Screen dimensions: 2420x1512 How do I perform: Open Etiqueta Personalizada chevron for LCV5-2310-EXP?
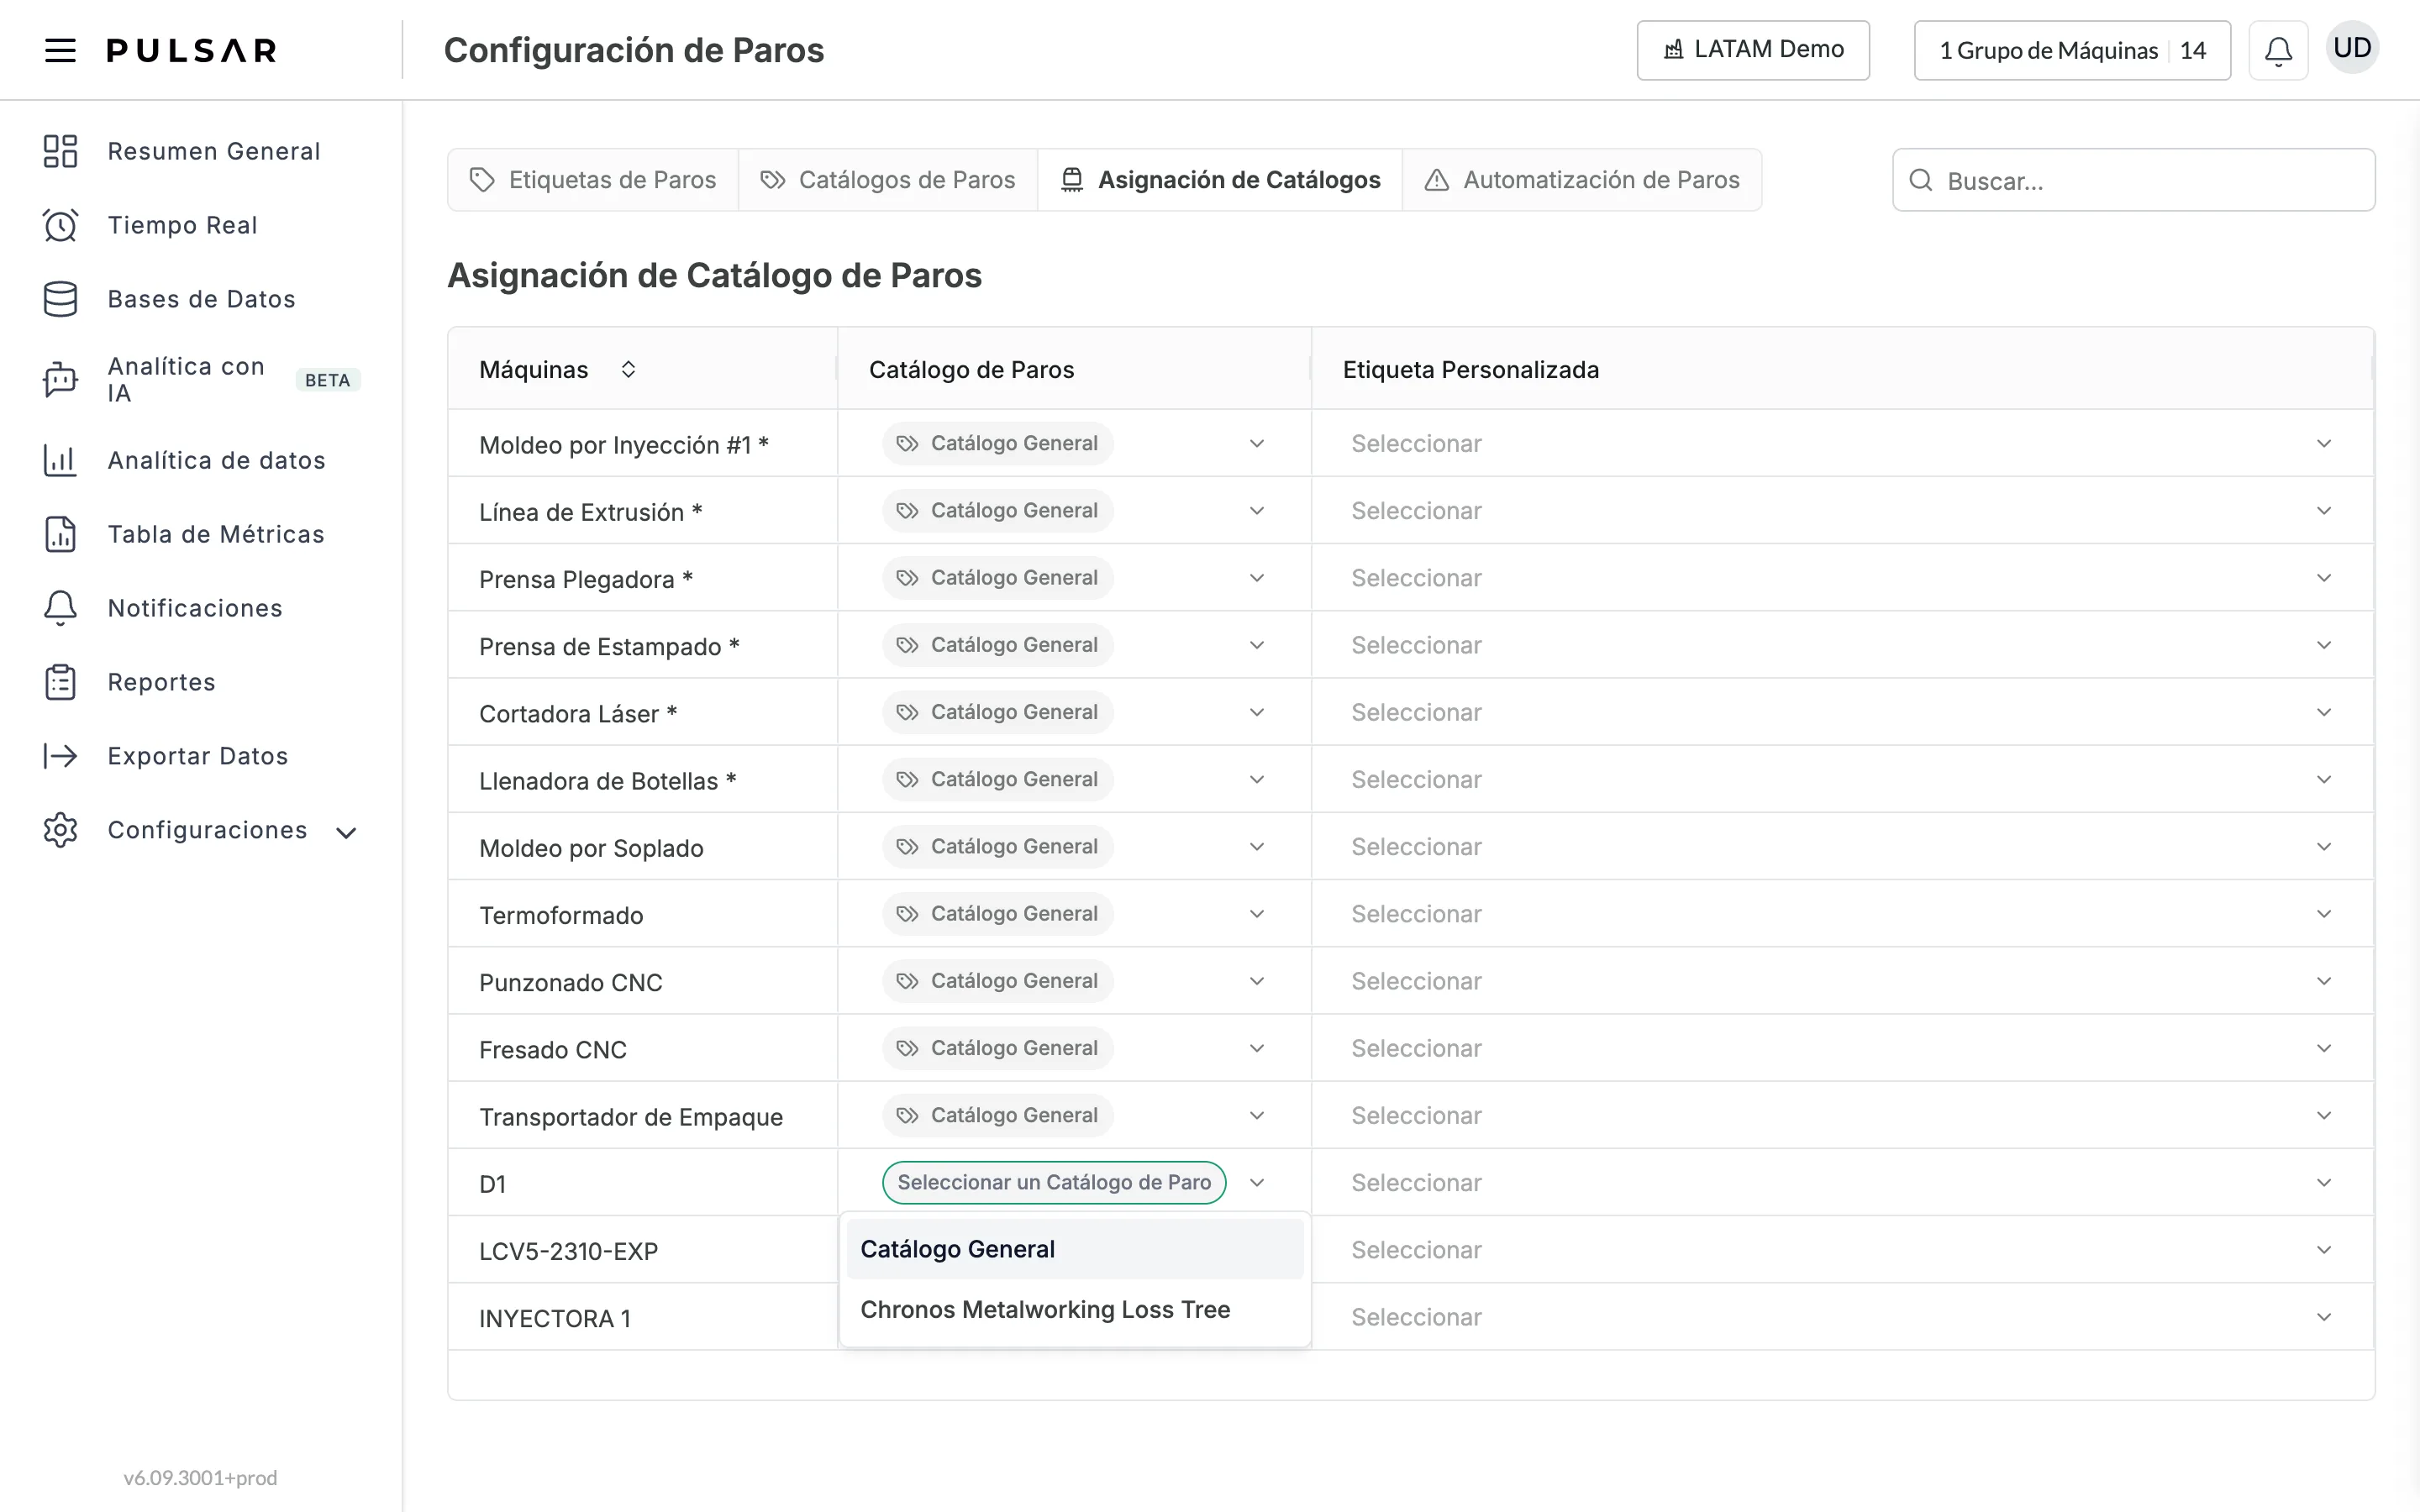click(x=2324, y=1250)
